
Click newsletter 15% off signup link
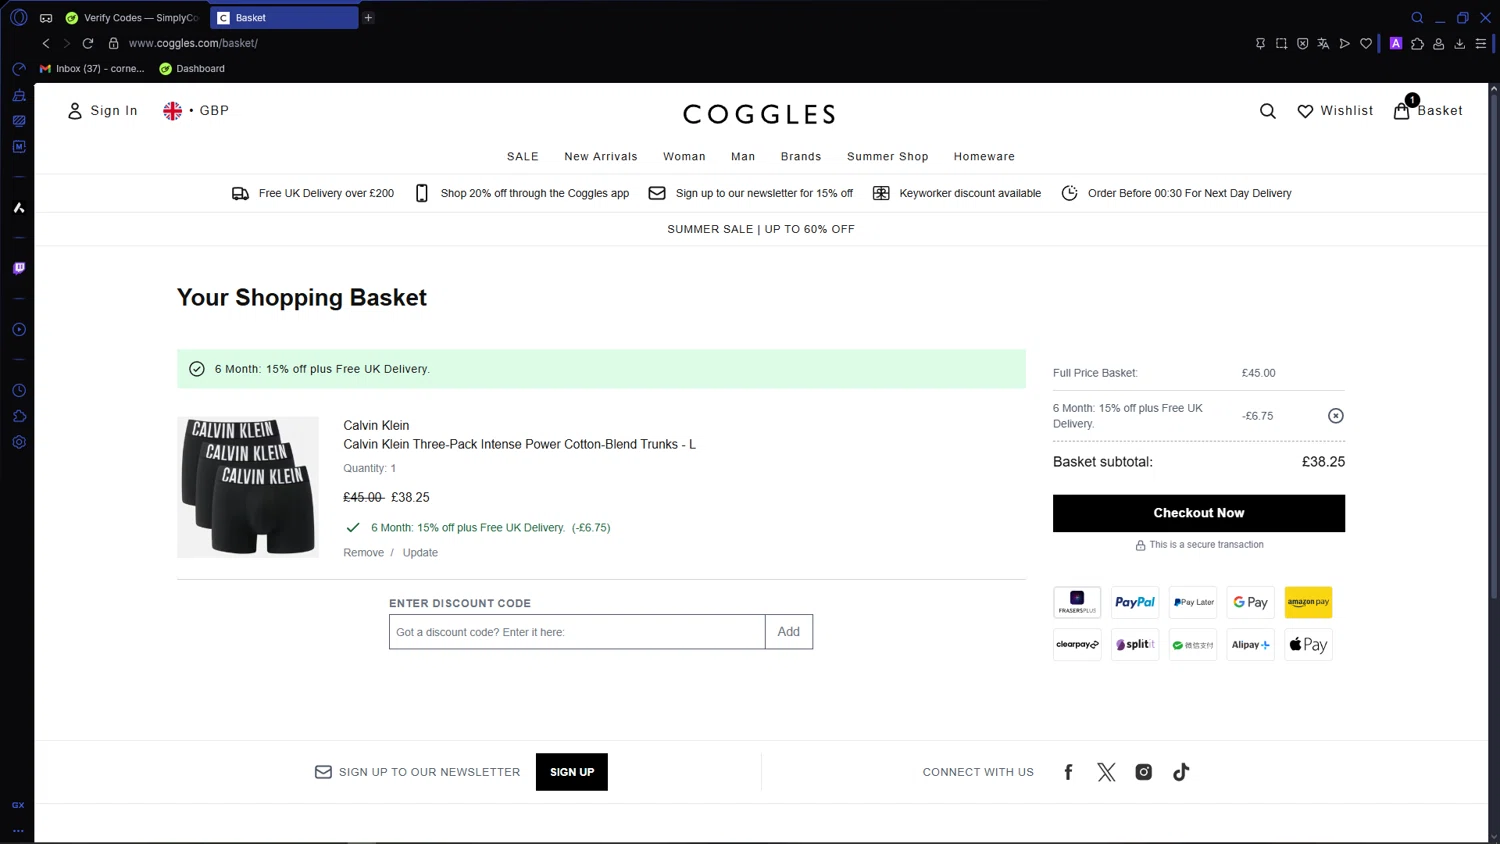click(x=751, y=193)
